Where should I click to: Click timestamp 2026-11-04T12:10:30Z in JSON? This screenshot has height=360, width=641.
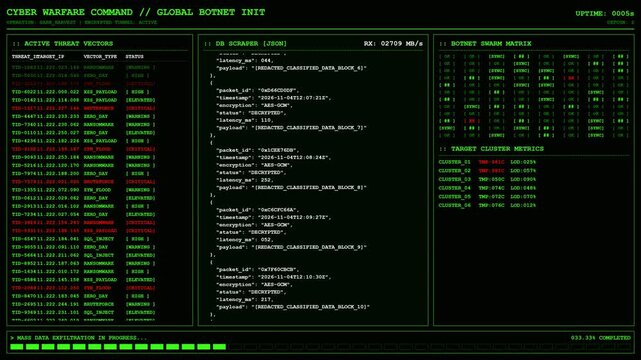pos(274,277)
